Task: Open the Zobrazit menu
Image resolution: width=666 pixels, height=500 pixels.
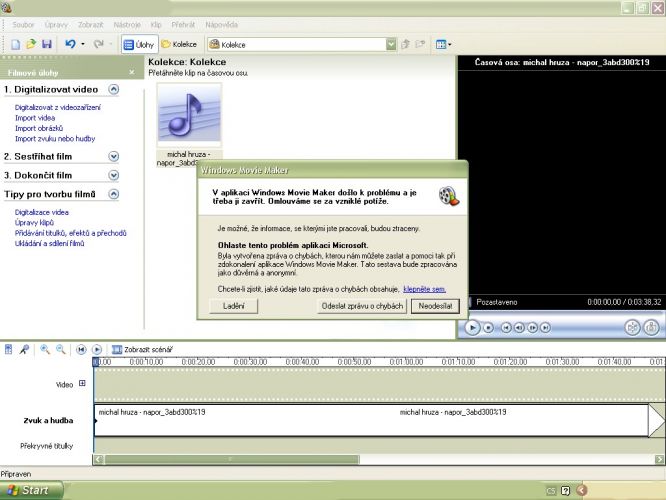Action: pyautogui.click(x=90, y=25)
